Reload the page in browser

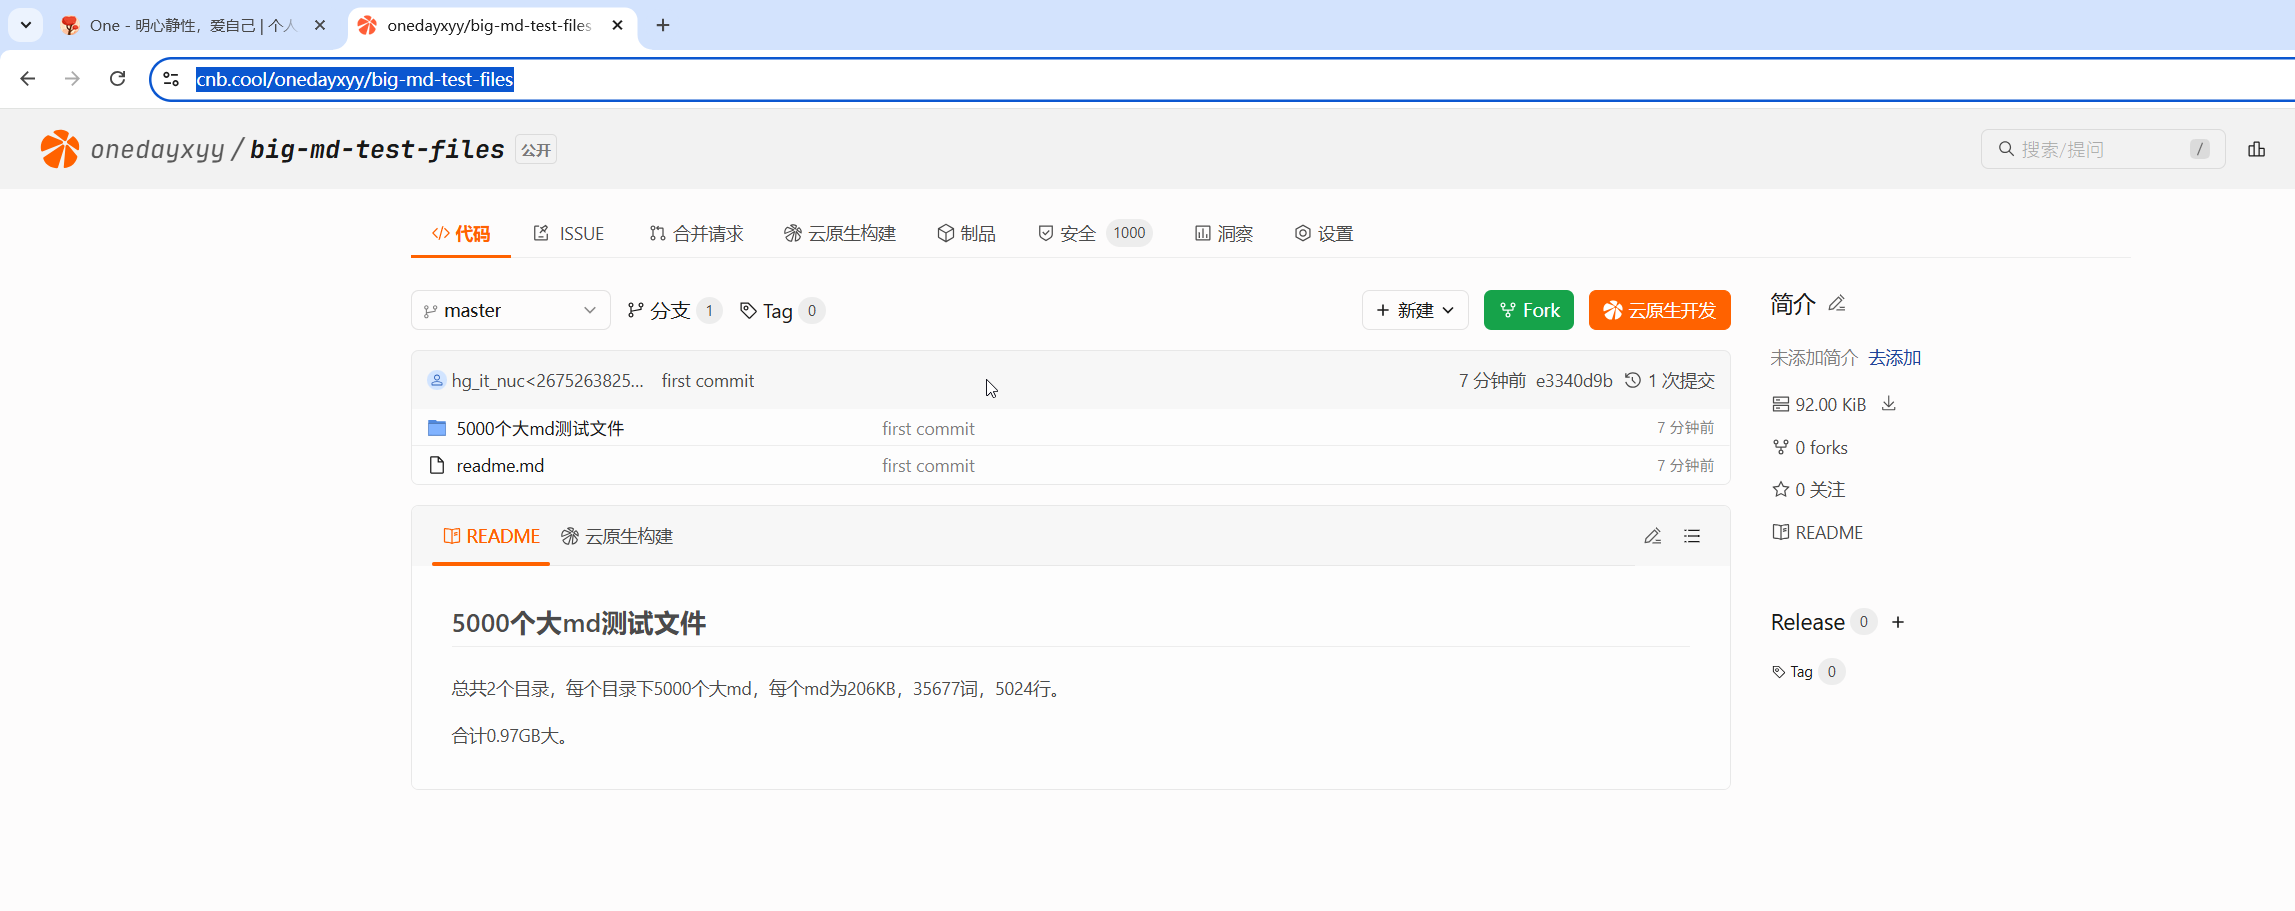pos(117,79)
